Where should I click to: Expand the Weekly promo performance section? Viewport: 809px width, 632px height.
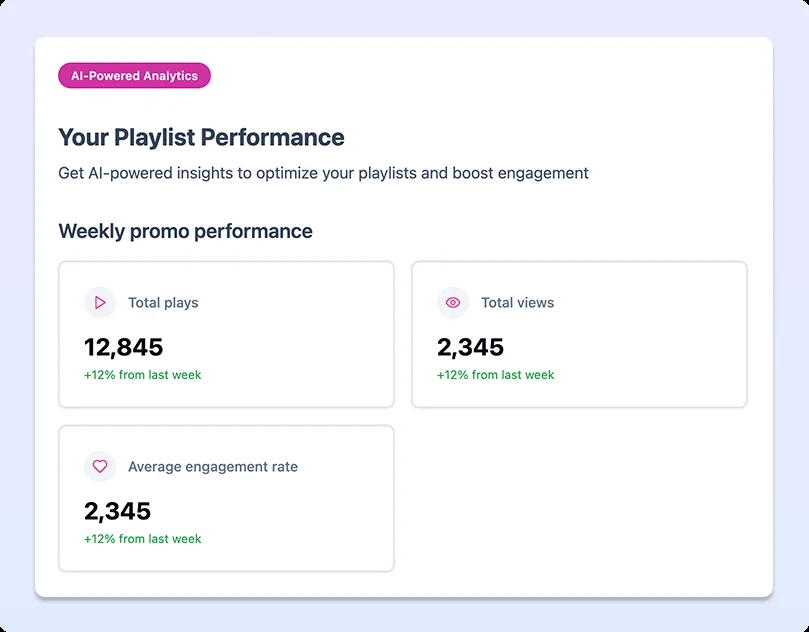(185, 231)
